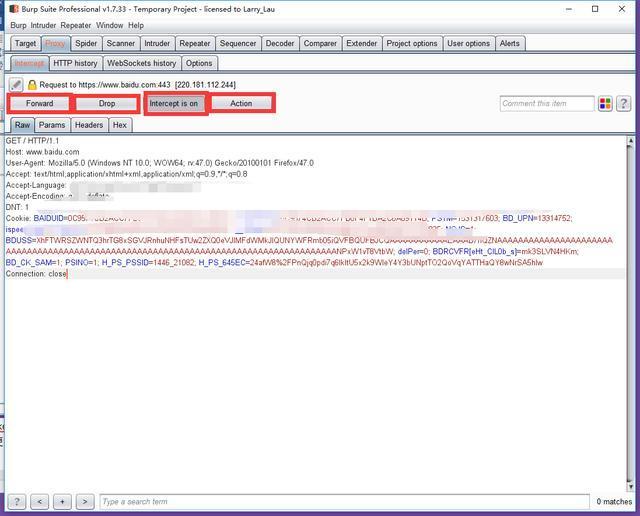The width and height of the screenshot is (640, 516).
Task: Switch to the Sequencer tab
Action: [238, 43]
